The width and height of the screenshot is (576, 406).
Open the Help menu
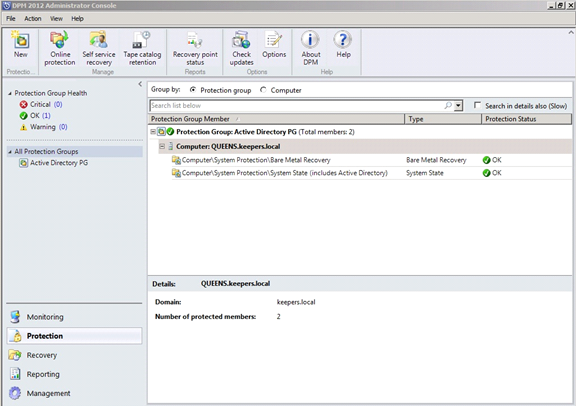click(77, 18)
